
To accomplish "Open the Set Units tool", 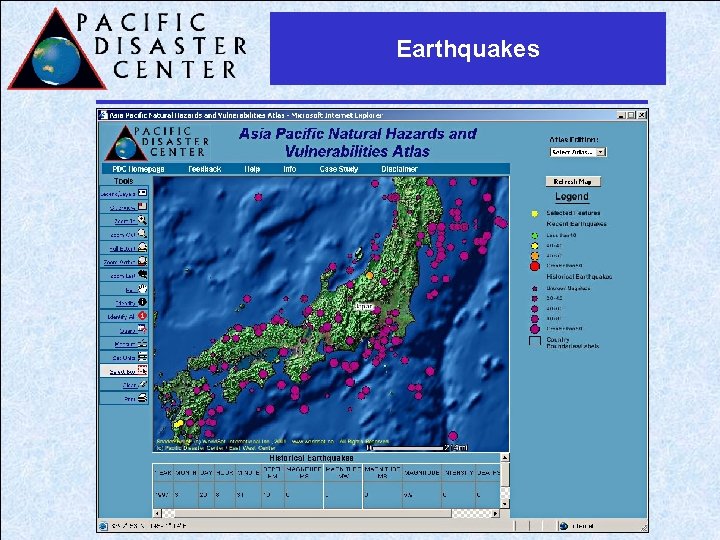I will click(x=143, y=357).
